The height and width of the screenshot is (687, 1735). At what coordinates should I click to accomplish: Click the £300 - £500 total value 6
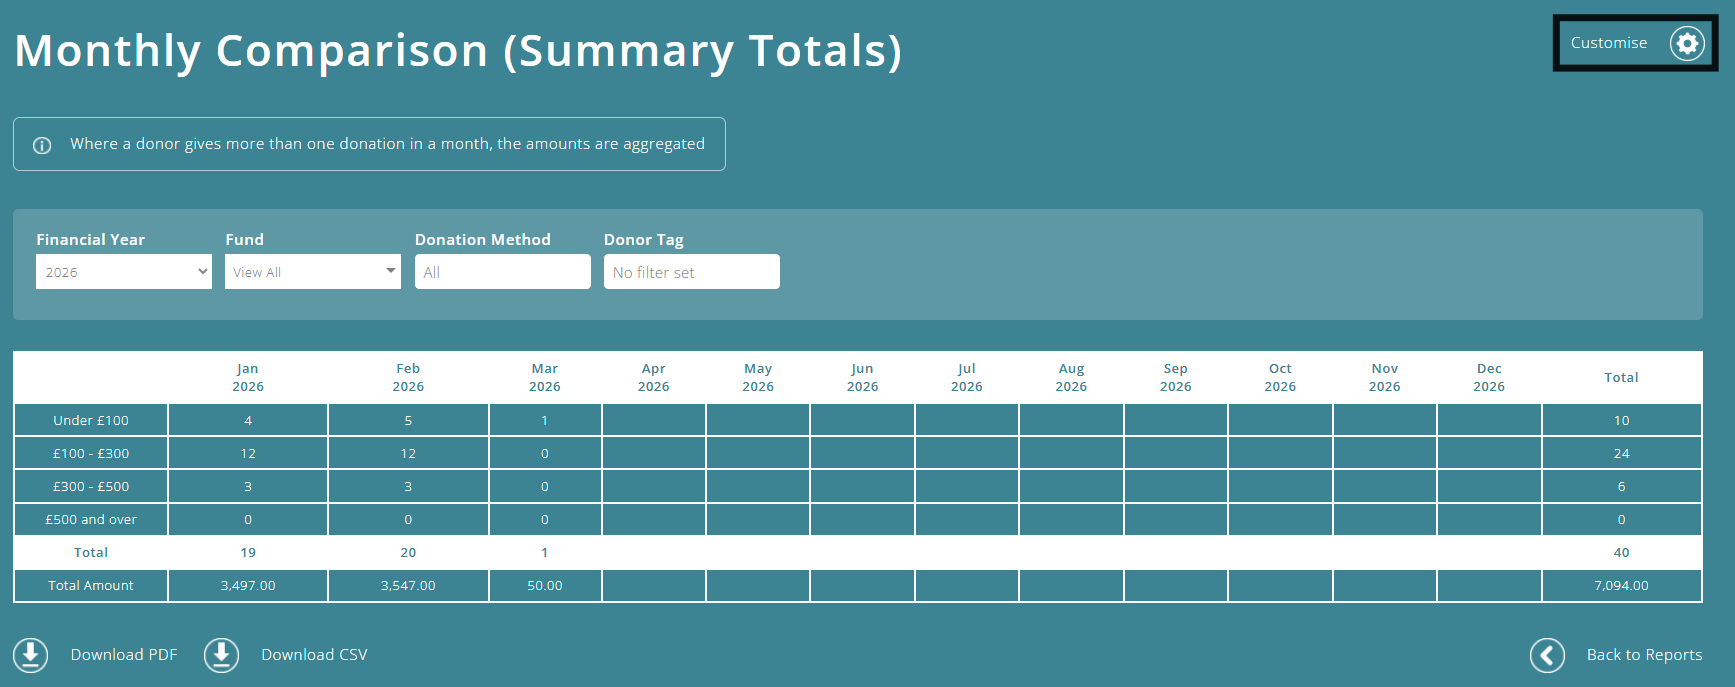[1621, 487]
